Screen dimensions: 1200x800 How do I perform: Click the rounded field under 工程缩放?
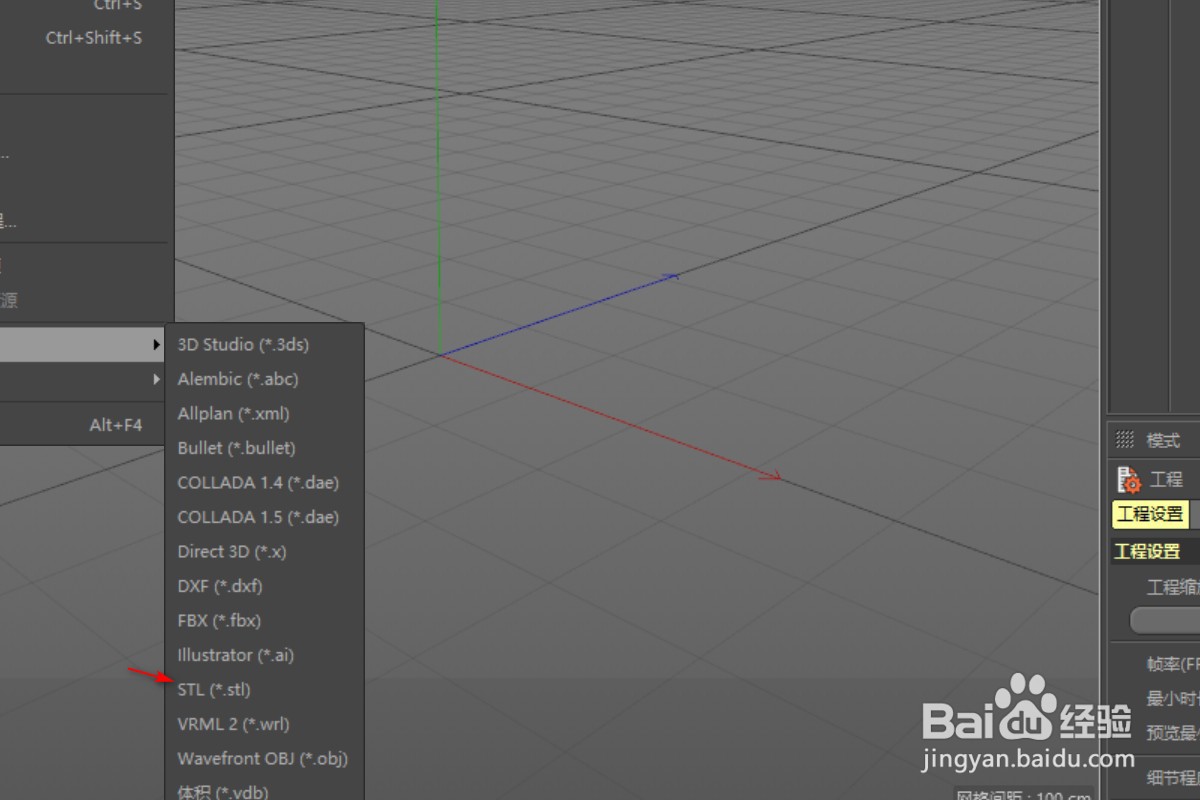click(x=1165, y=620)
